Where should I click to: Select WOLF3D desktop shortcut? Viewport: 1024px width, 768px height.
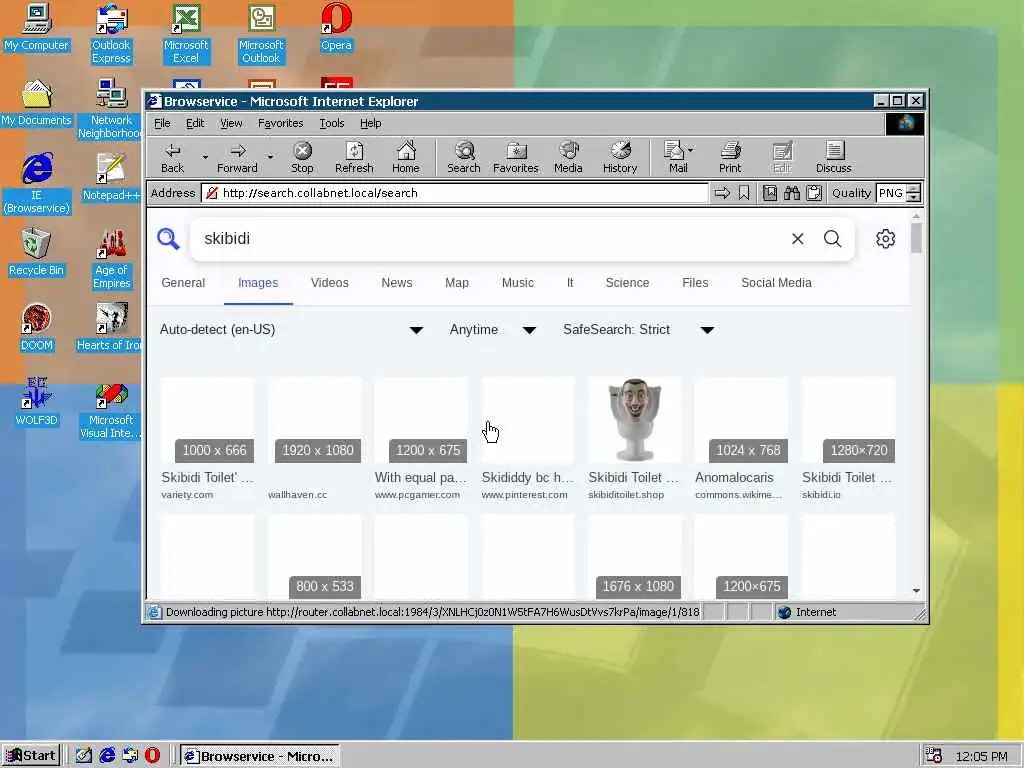coord(37,402)
